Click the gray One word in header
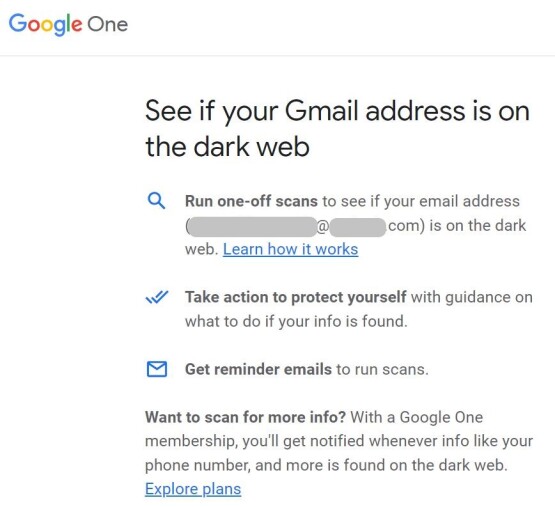 (x=108, y=25)
